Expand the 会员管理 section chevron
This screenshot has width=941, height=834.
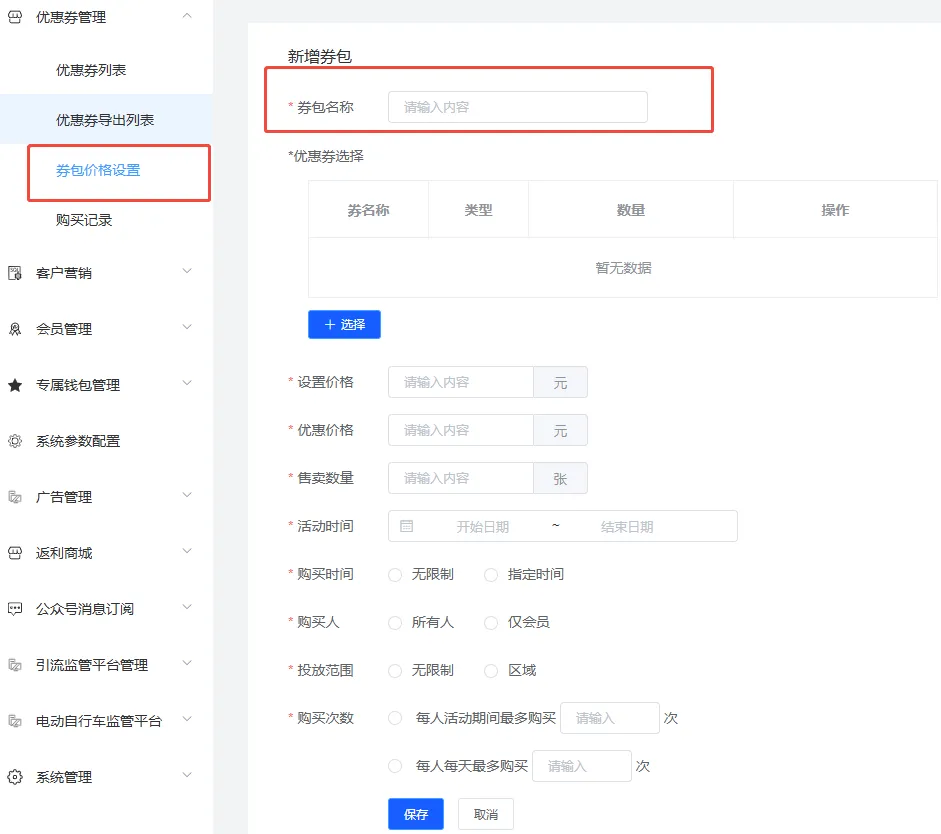185,327
